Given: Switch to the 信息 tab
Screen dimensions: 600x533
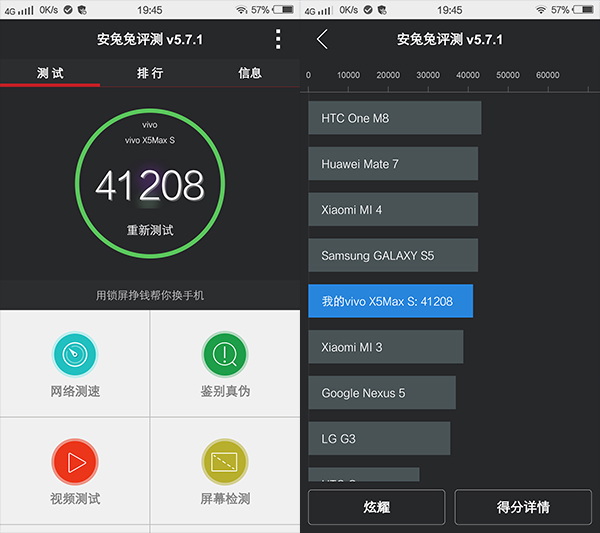Looking at the screenshot, I should point(250,73).
